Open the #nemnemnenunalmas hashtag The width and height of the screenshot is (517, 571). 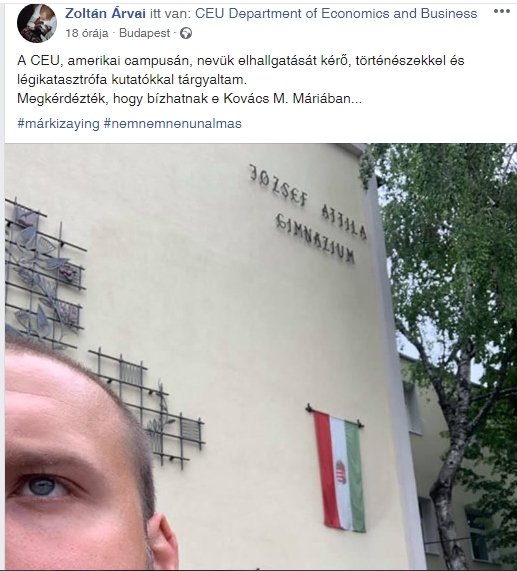pos(173,124)
